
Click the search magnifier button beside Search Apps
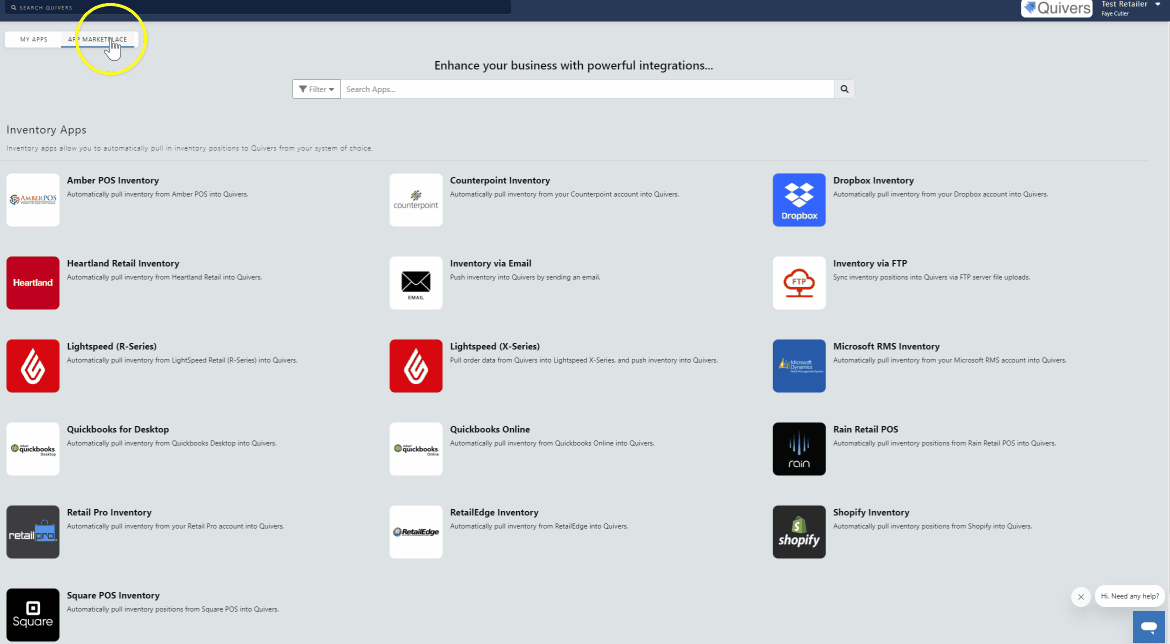pyautogui.click(x=844, y=90)
